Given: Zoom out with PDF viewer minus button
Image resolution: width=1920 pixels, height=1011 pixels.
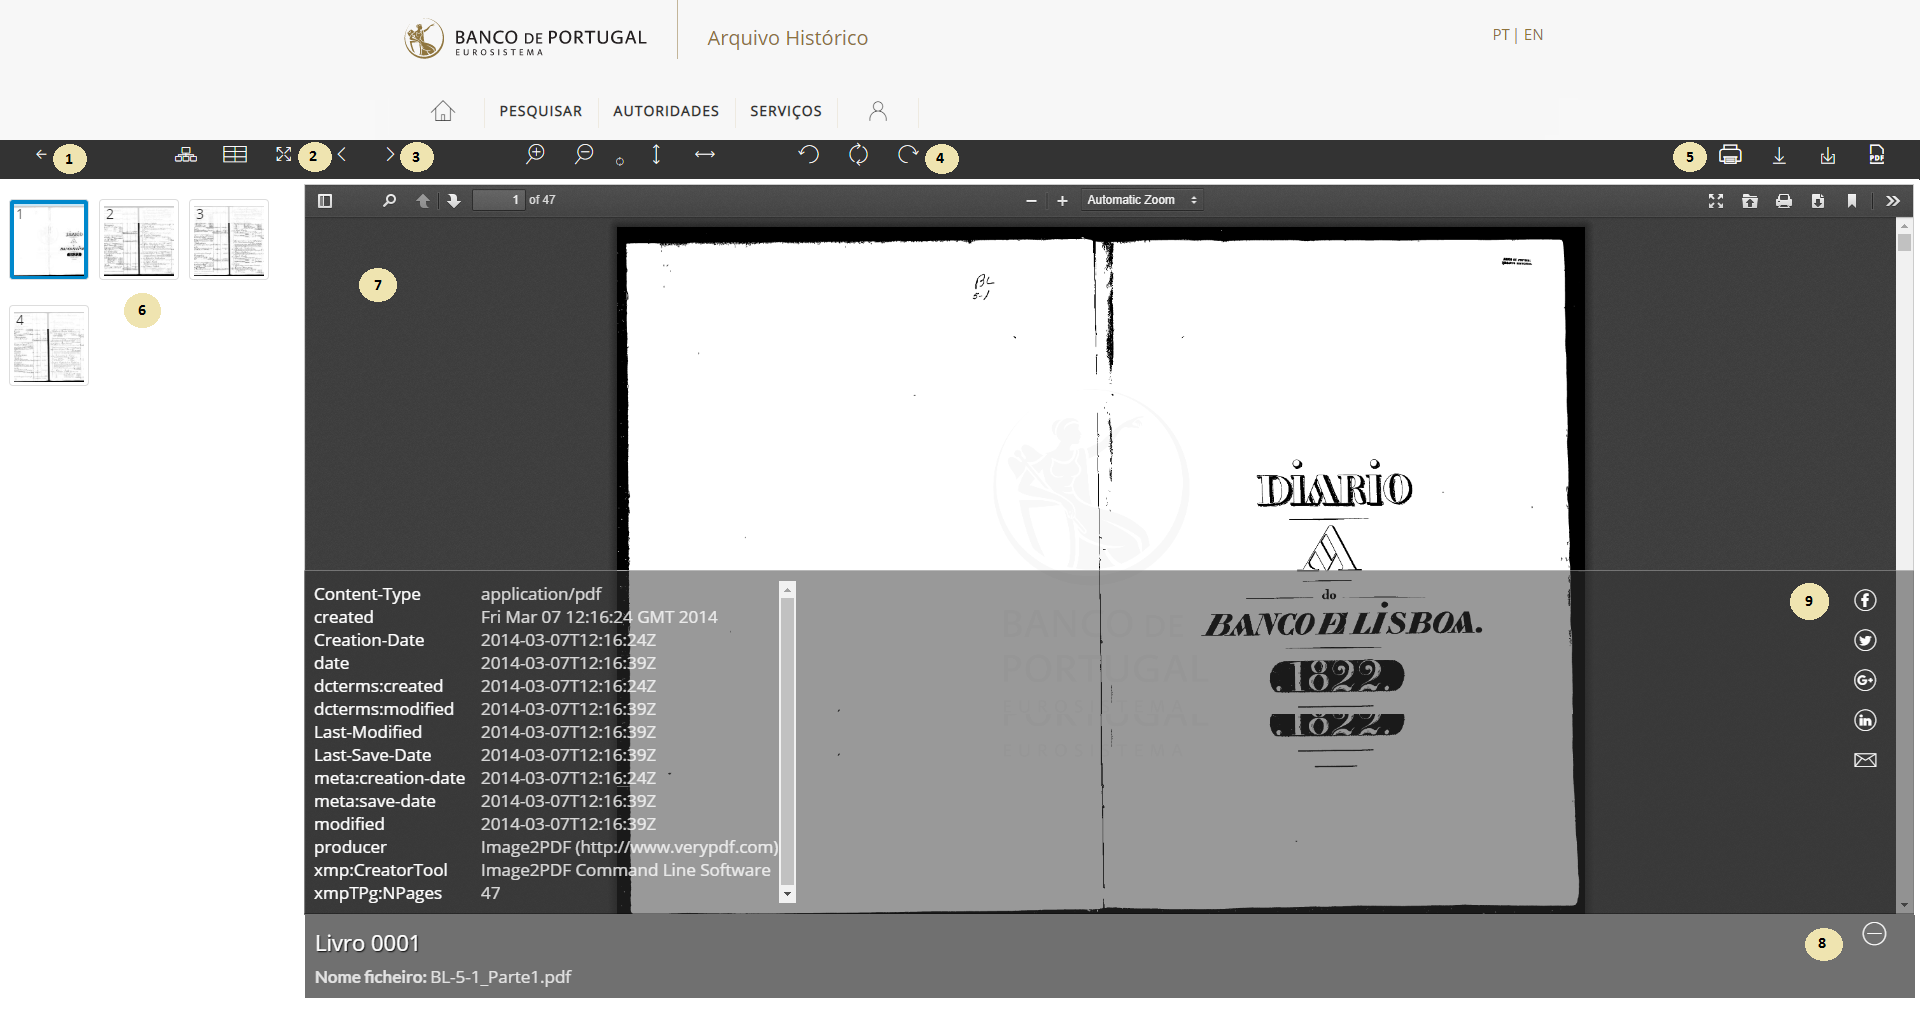Looking at the screenshot, I should click(1031, 201).
